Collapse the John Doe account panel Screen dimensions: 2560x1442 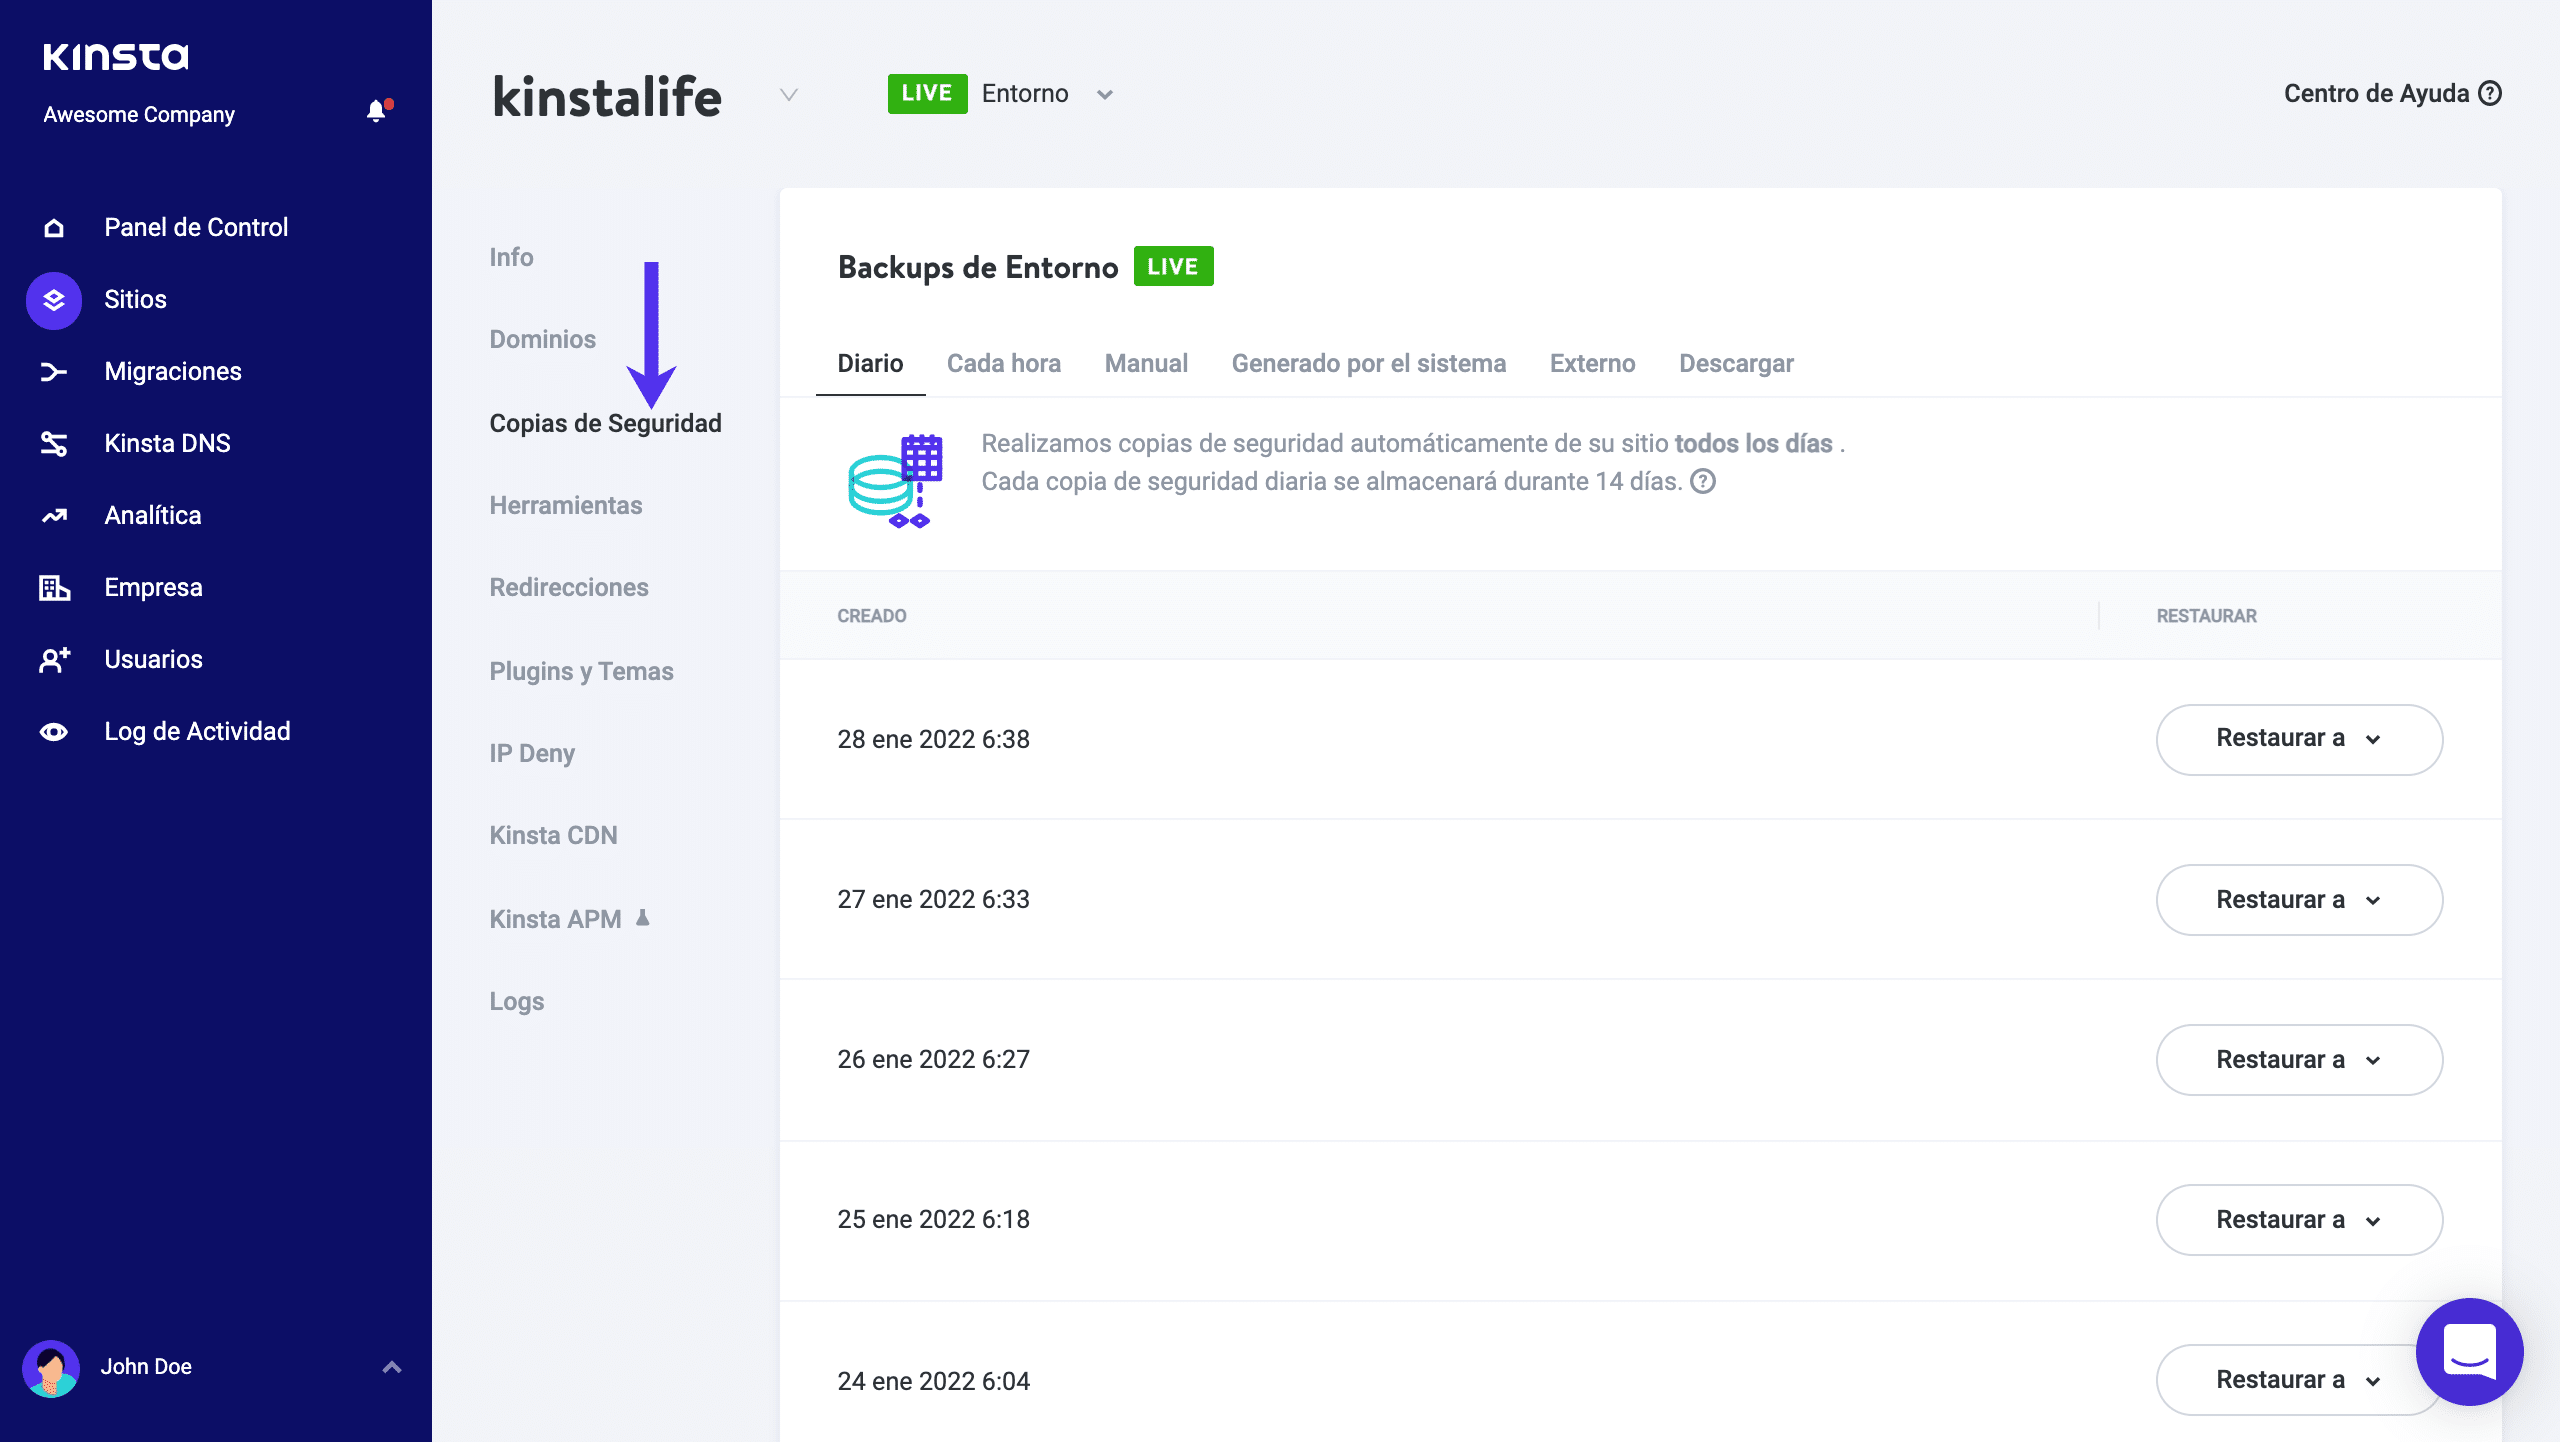click(x=391, y=1366)
